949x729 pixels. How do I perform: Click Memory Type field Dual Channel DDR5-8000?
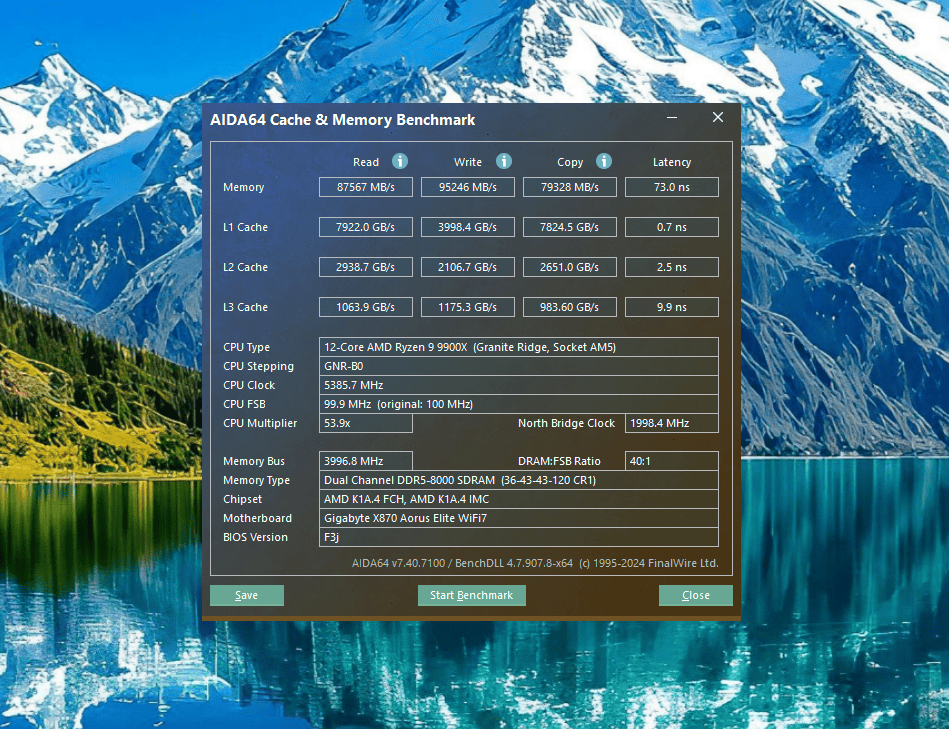[519, 480]
